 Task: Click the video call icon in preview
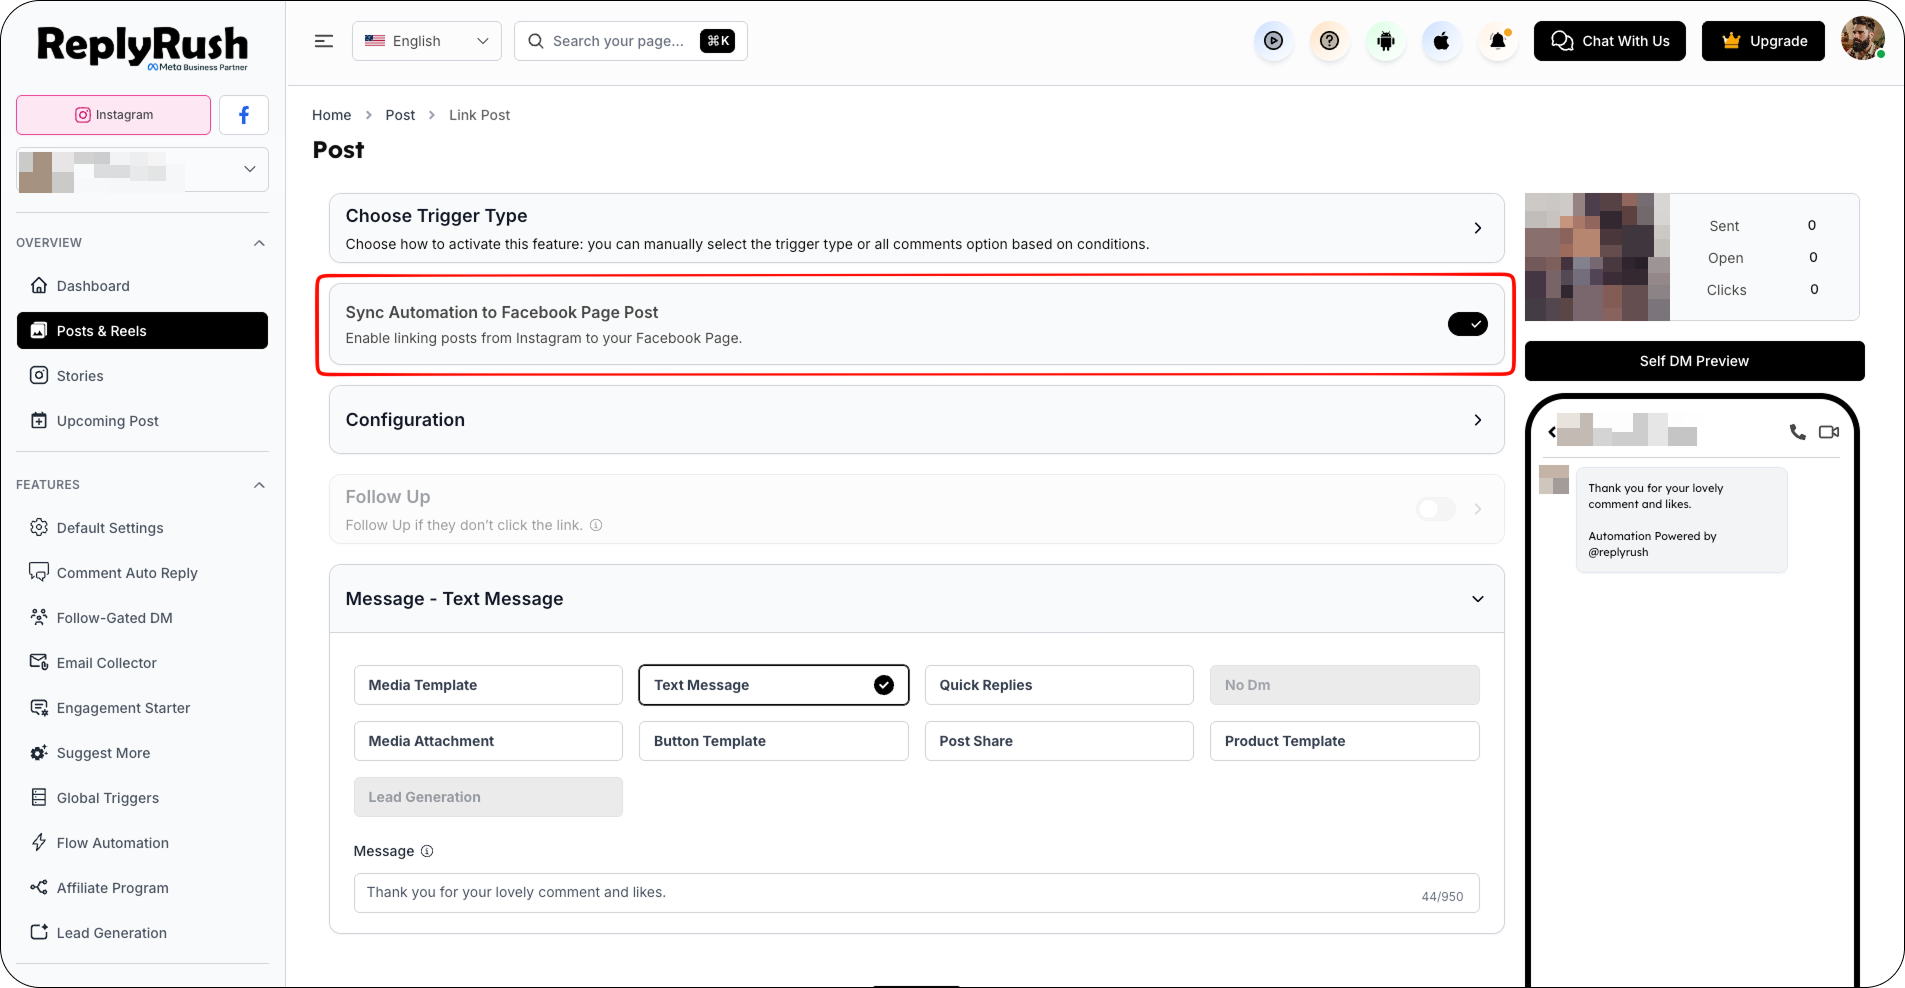tap(1829, 432)
